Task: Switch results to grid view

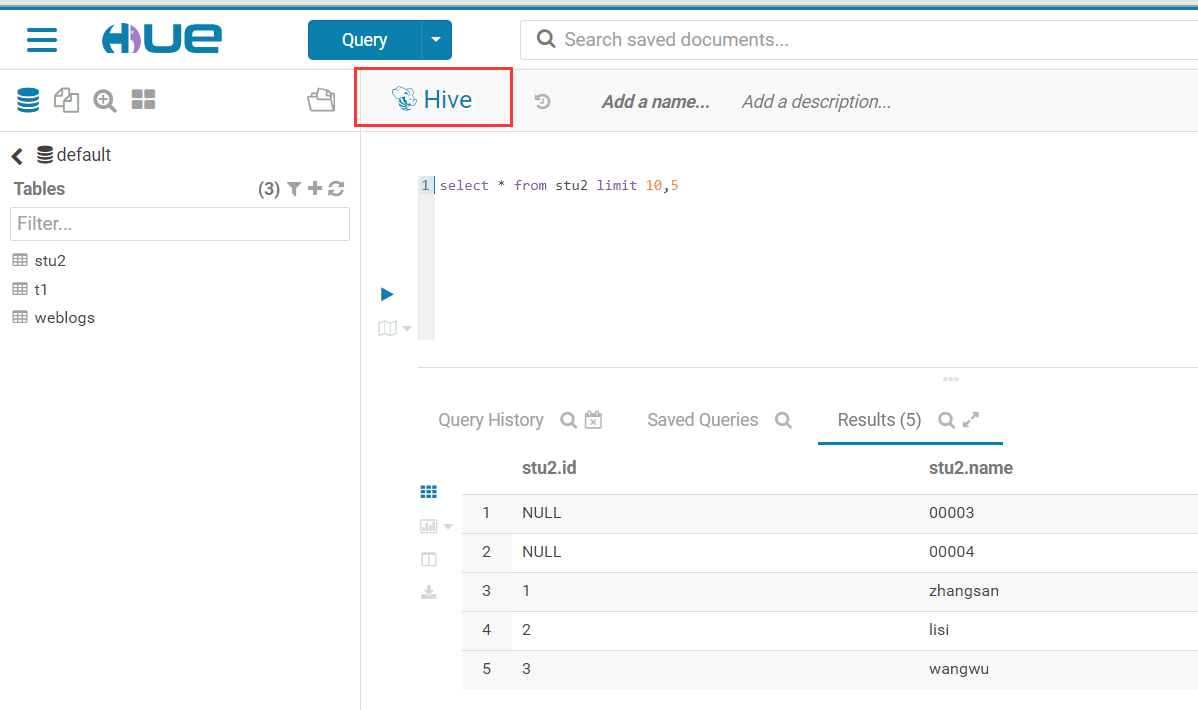Action: [x=429, y=492]
